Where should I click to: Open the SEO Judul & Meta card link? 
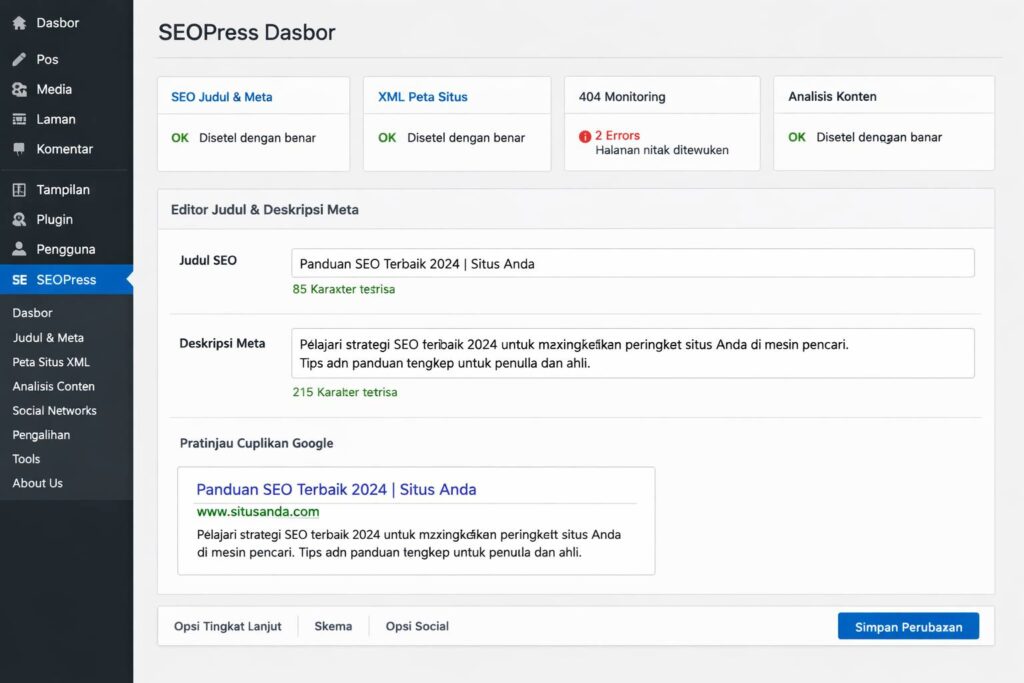point(222,97)
